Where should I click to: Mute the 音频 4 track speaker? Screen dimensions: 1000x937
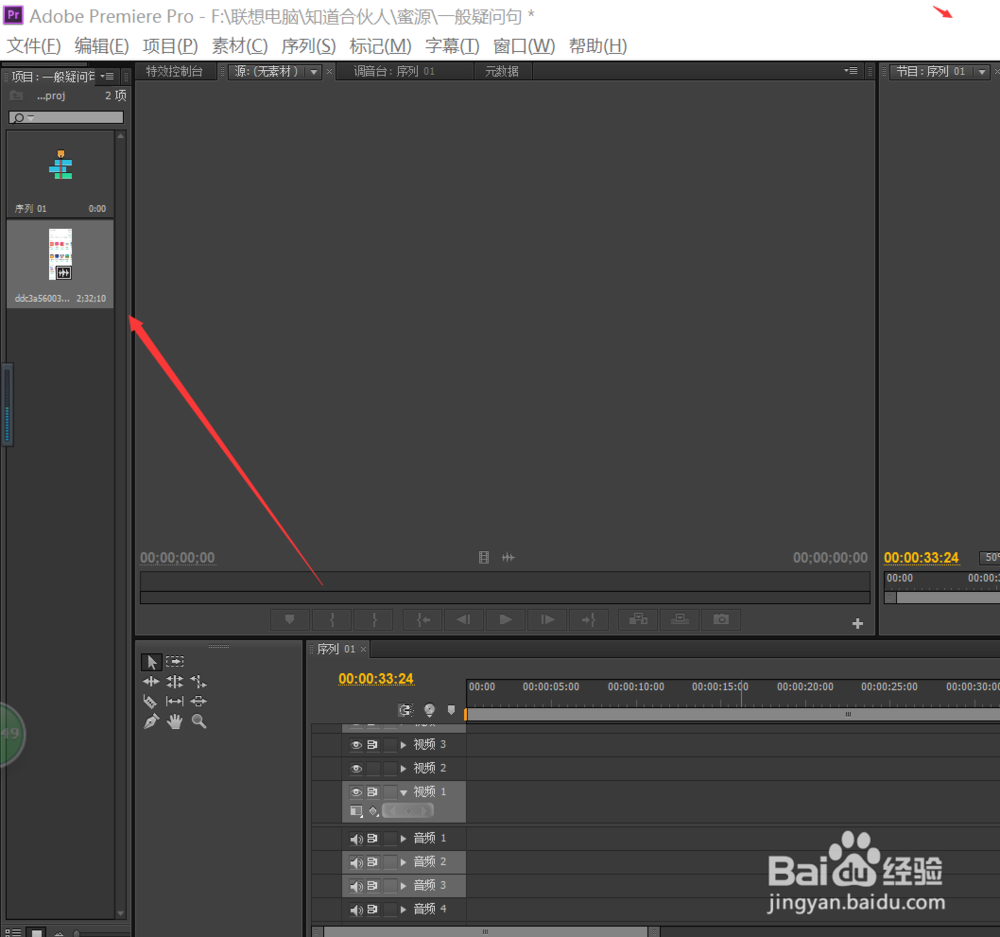[x=357, y=910]
